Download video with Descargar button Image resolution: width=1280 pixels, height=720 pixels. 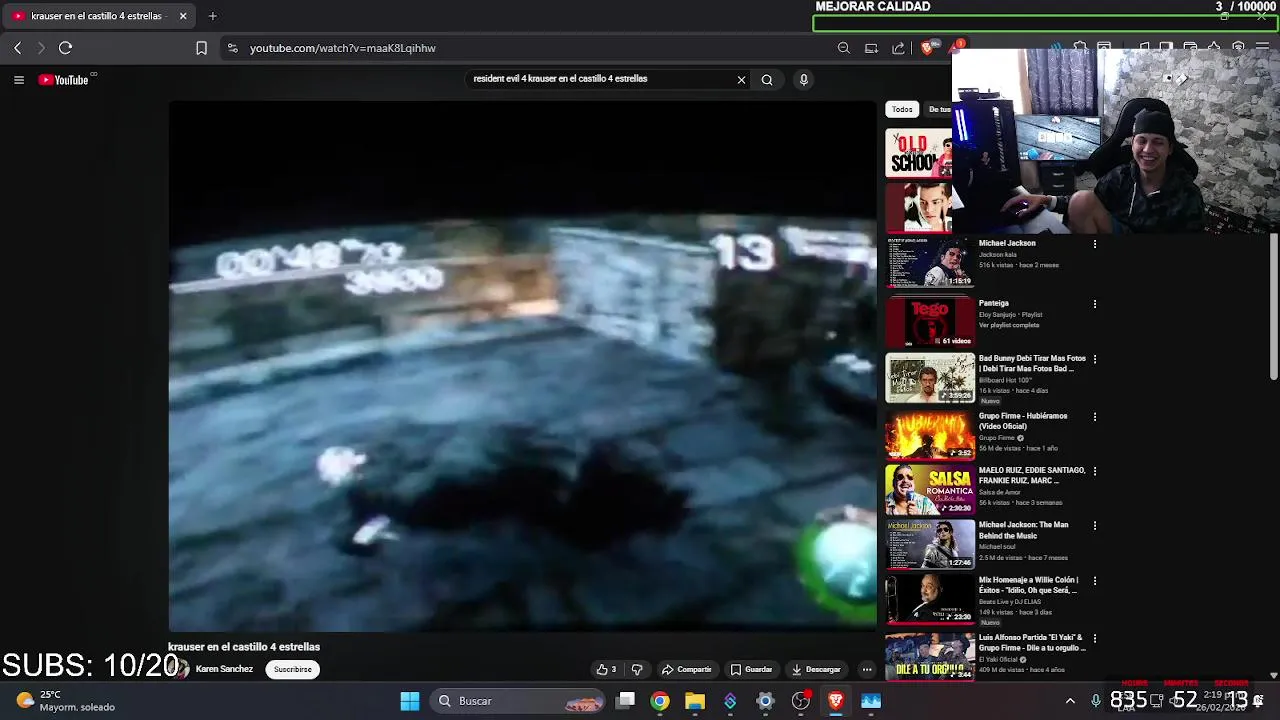pyautogui.click(x=816, y=670)
